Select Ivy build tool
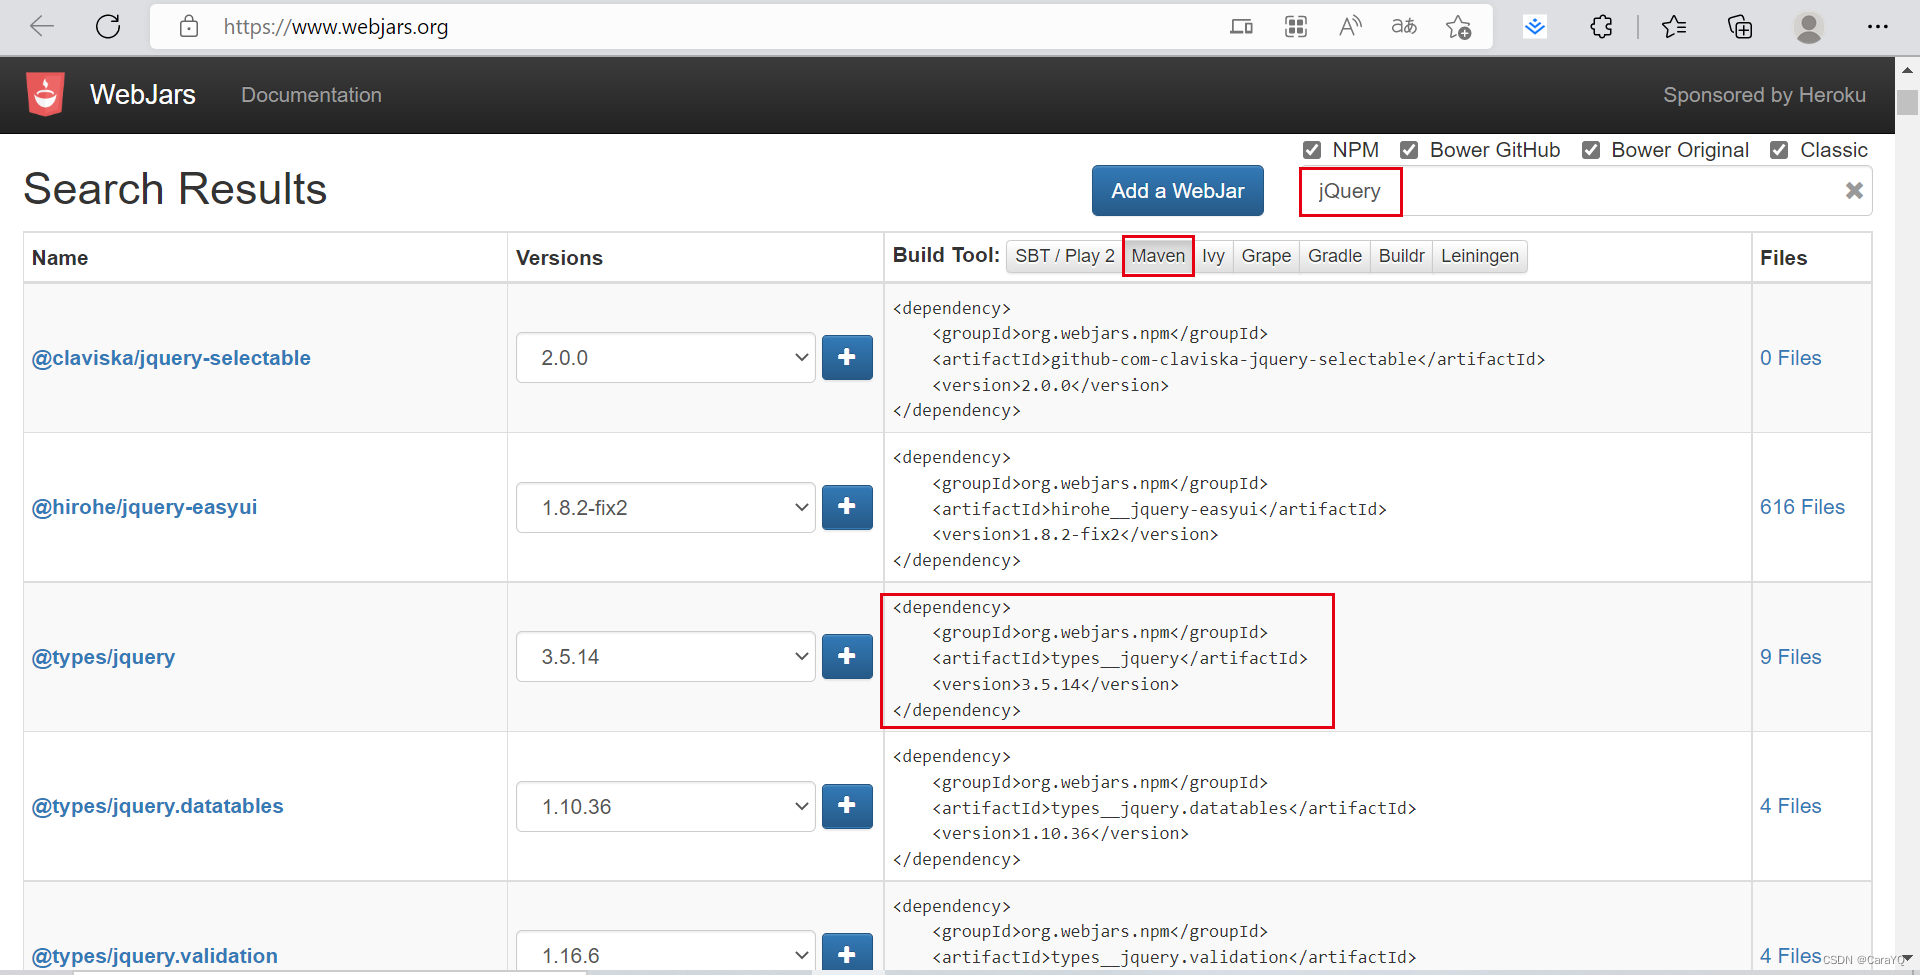Image resolution: width=1920 pixels, height=975 pixels. pos(1213,256)
